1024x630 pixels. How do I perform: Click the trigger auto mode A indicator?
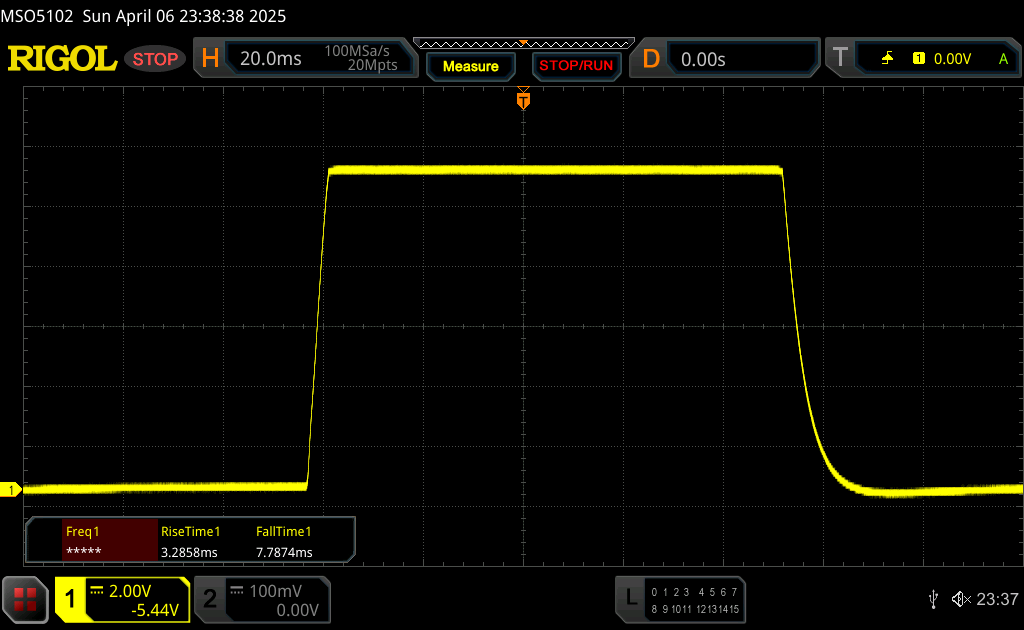pyautogui.click(x=1004, y=59)
